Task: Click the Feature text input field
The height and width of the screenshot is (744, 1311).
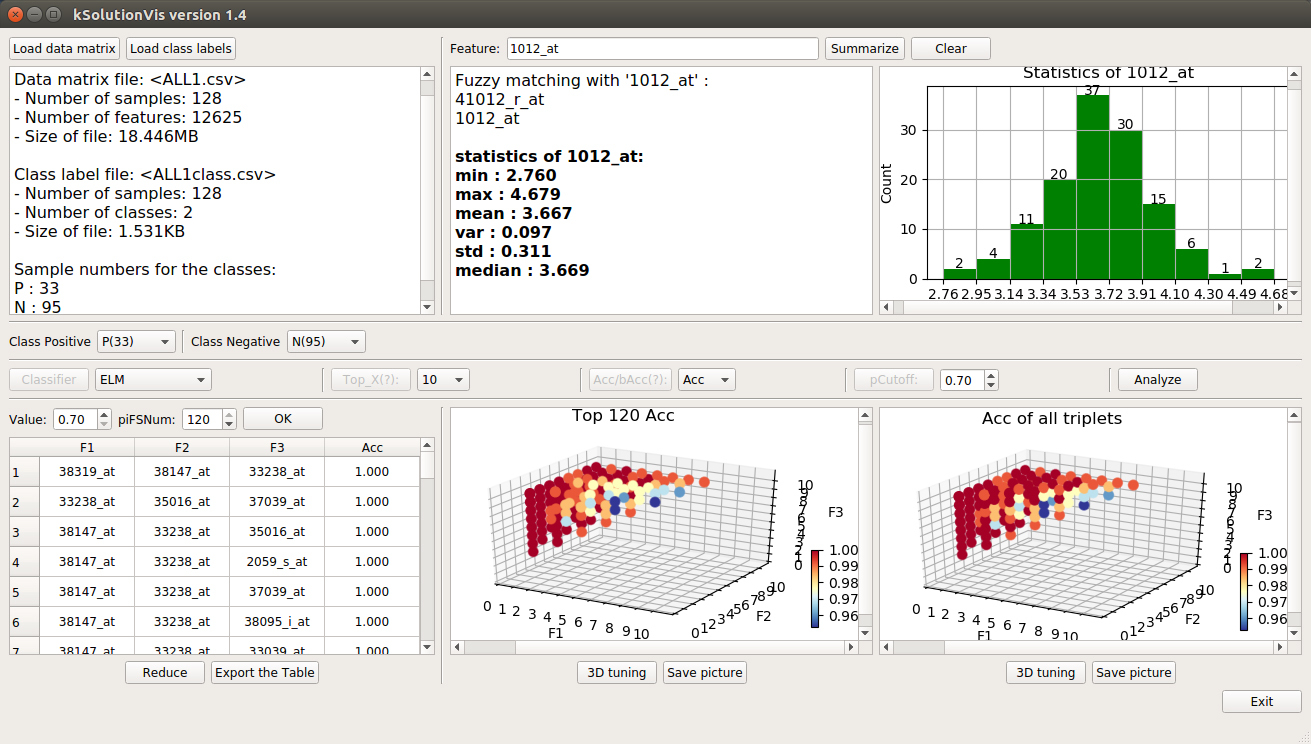Action: pos(662,48)
